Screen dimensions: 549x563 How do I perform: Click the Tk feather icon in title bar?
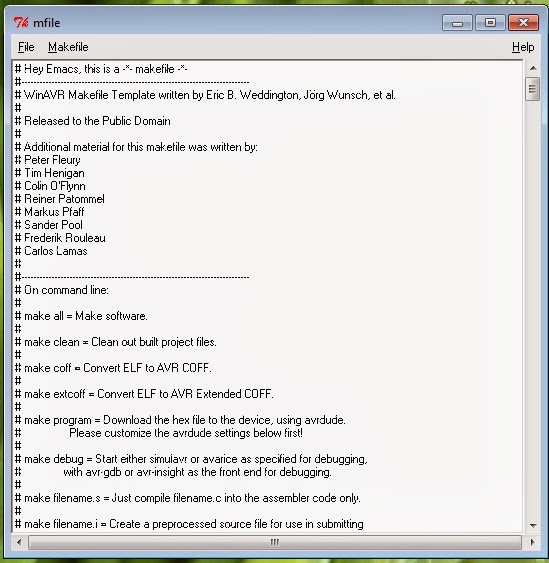[21, 23]
